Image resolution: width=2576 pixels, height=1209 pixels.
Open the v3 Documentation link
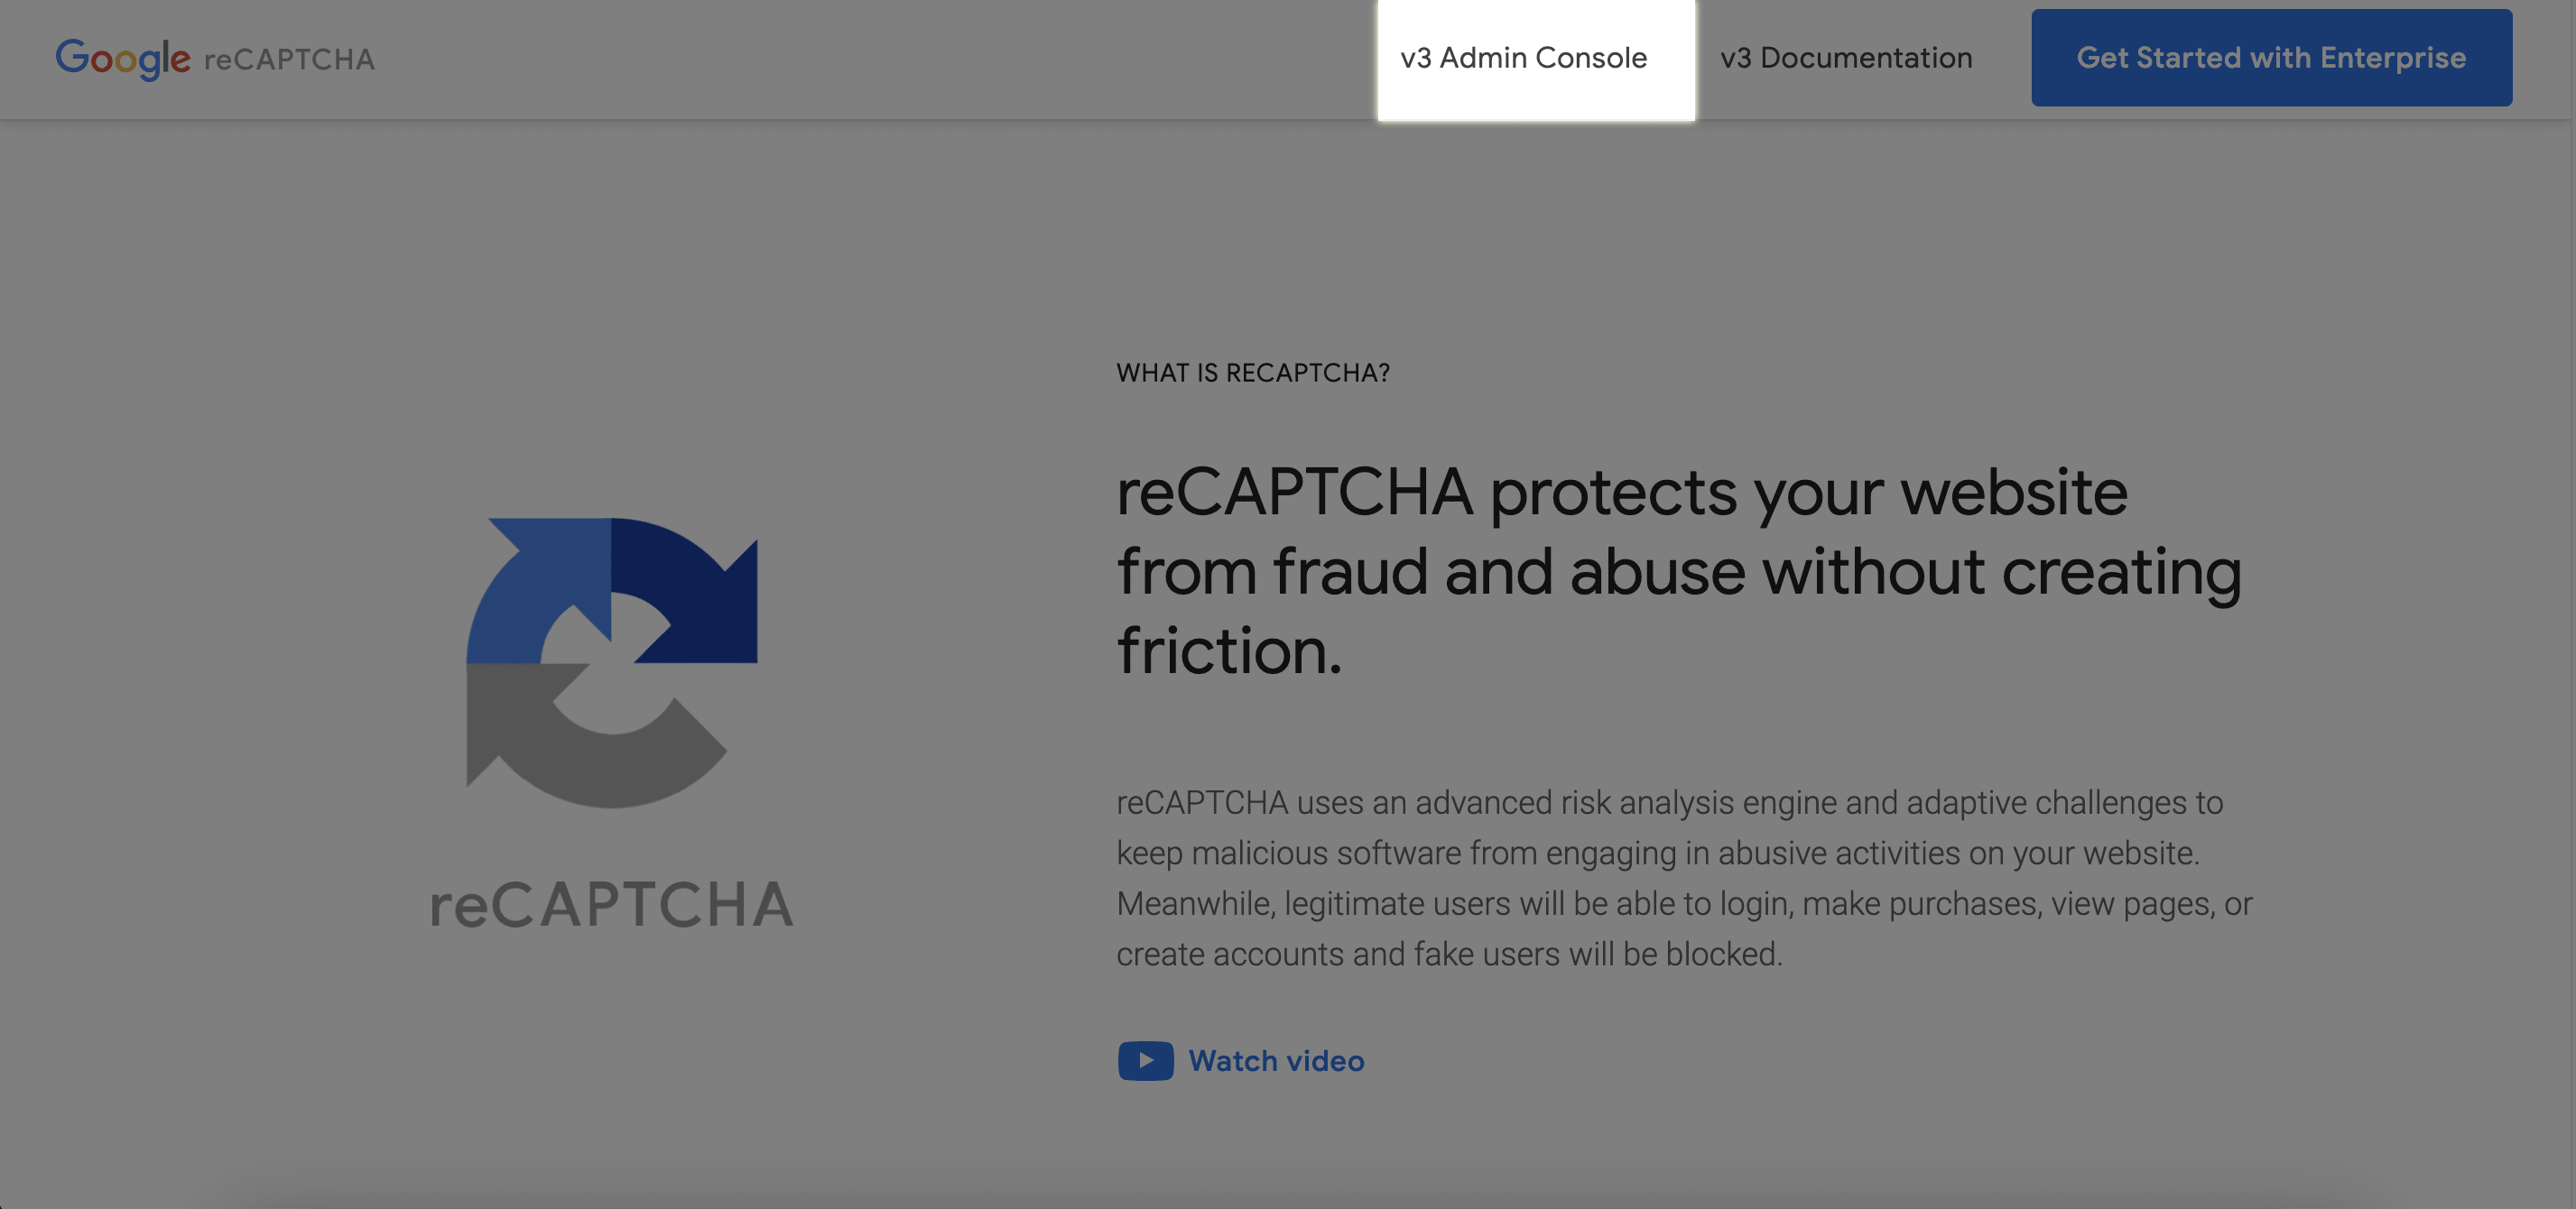(1846, 58)
